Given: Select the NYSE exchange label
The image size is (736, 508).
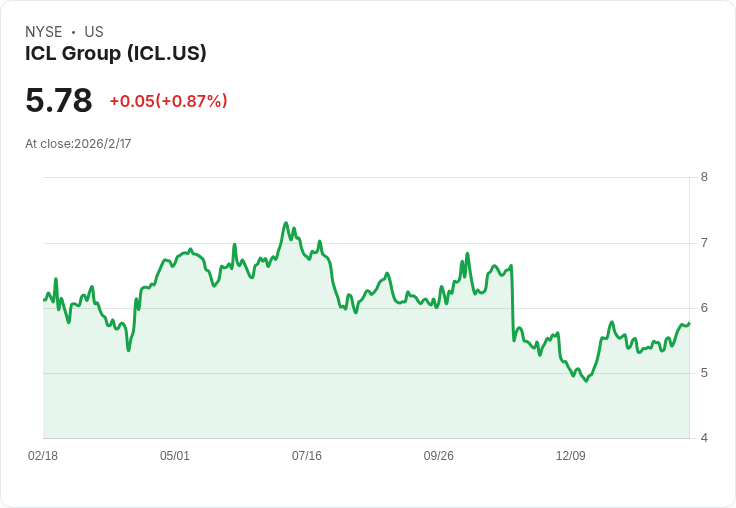Looking at the screenshot, I should coord(43,32).
